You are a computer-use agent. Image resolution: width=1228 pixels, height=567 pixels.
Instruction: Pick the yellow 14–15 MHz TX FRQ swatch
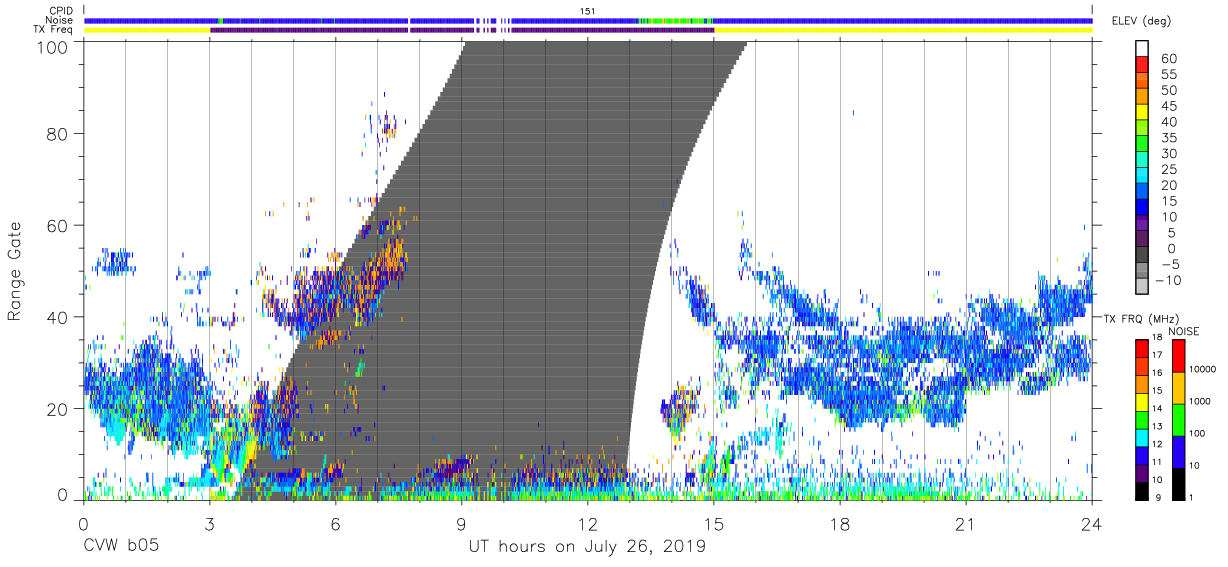click(x=1143, y=402)
